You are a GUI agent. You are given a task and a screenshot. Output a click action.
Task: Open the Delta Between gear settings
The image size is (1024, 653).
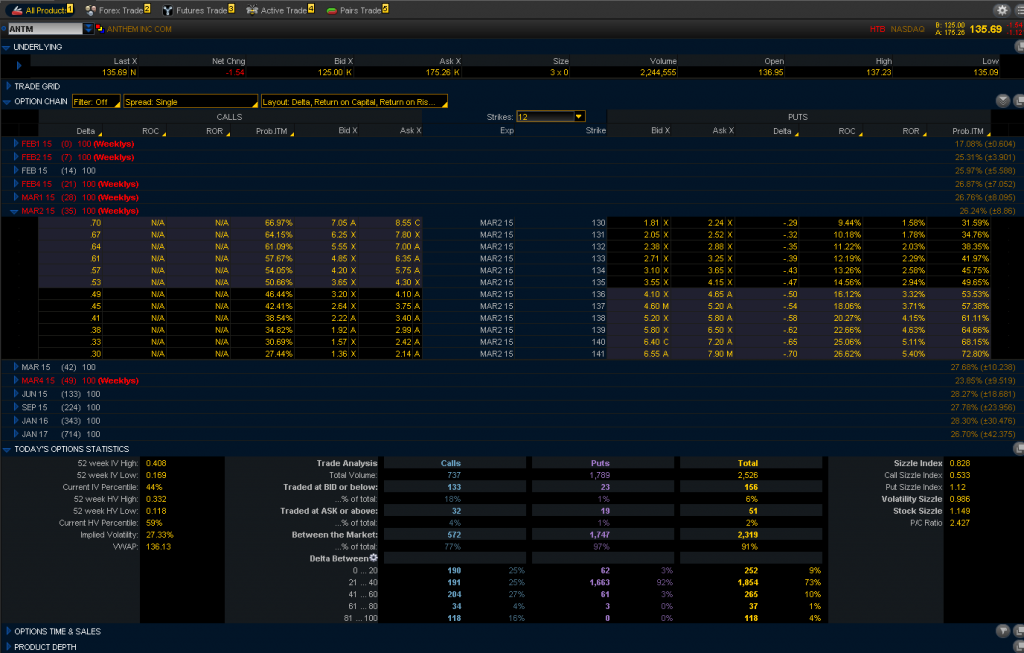(x=374, y=558)
